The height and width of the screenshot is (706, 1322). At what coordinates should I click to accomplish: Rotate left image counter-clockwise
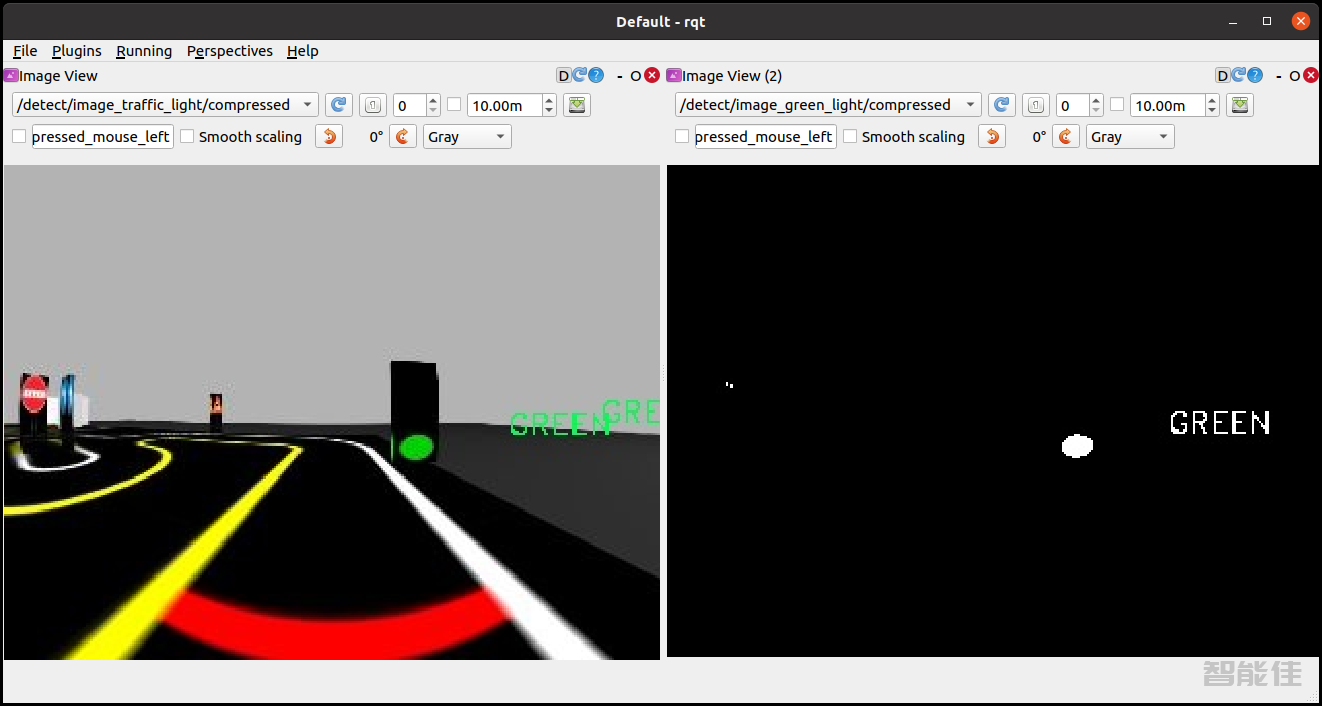(x=328, y=136)
